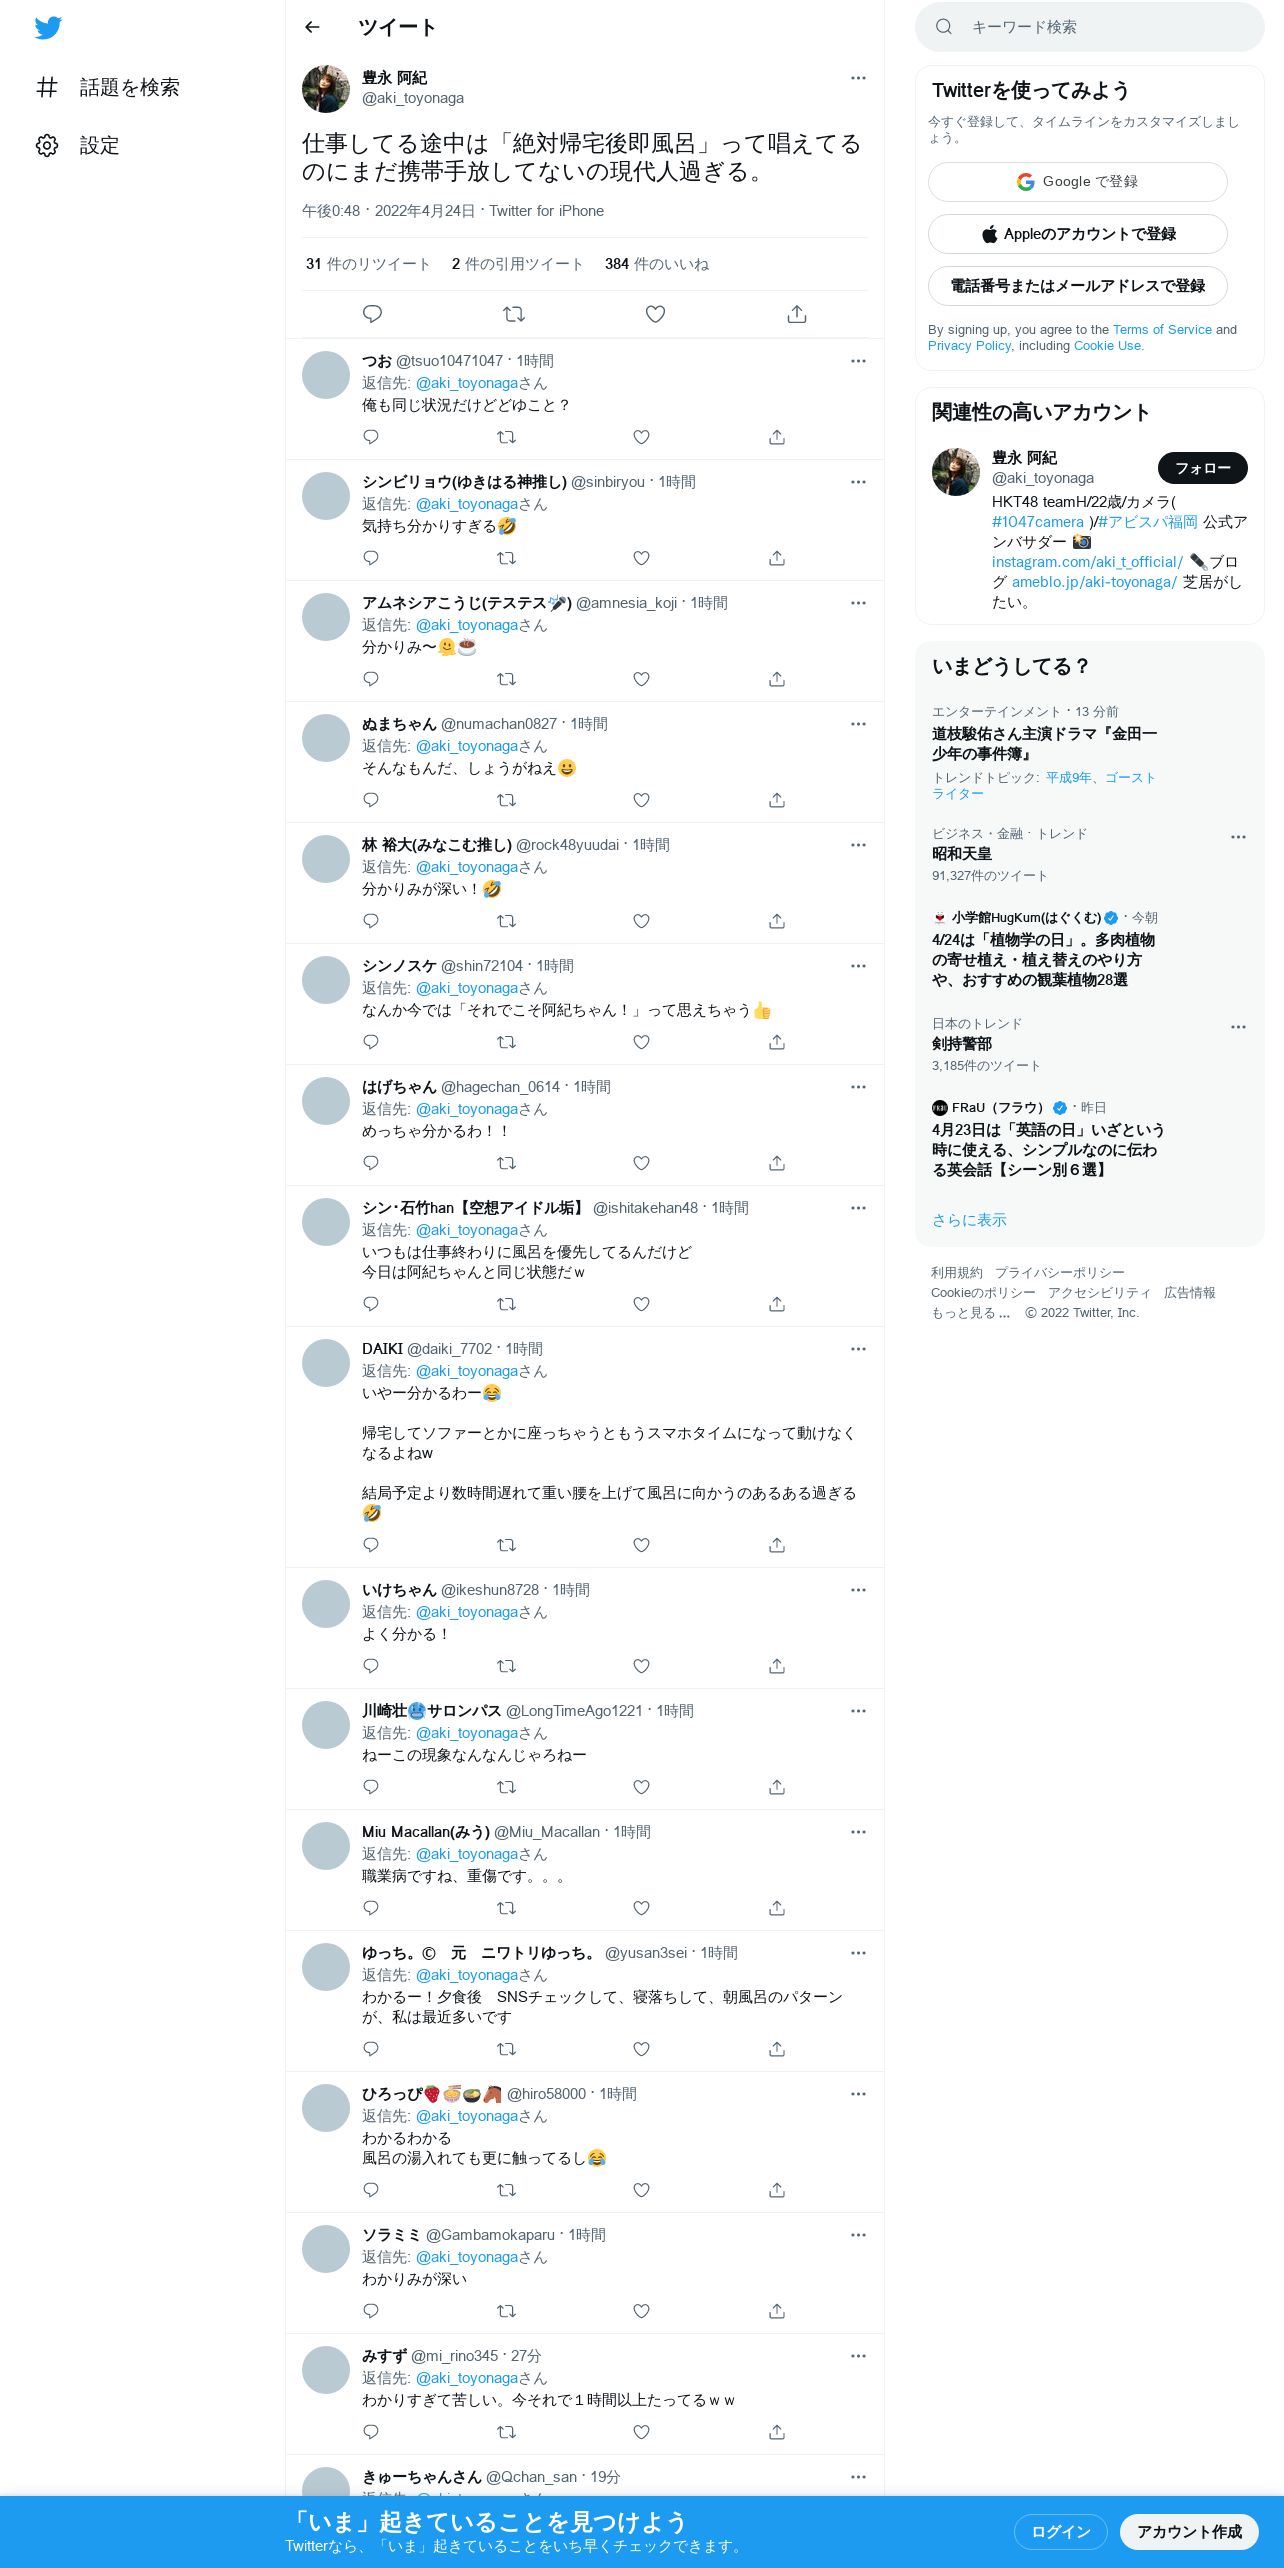1284x2568 pixels.
Task: Open more options for 昭和天皇 trend
Action: pos(1238,837)
